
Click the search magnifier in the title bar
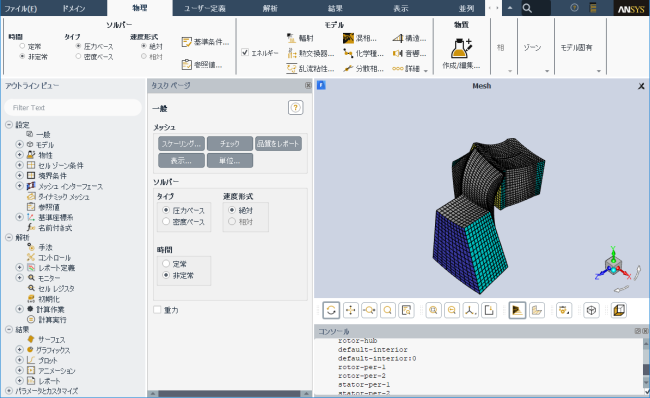click(x=527, y=8)
